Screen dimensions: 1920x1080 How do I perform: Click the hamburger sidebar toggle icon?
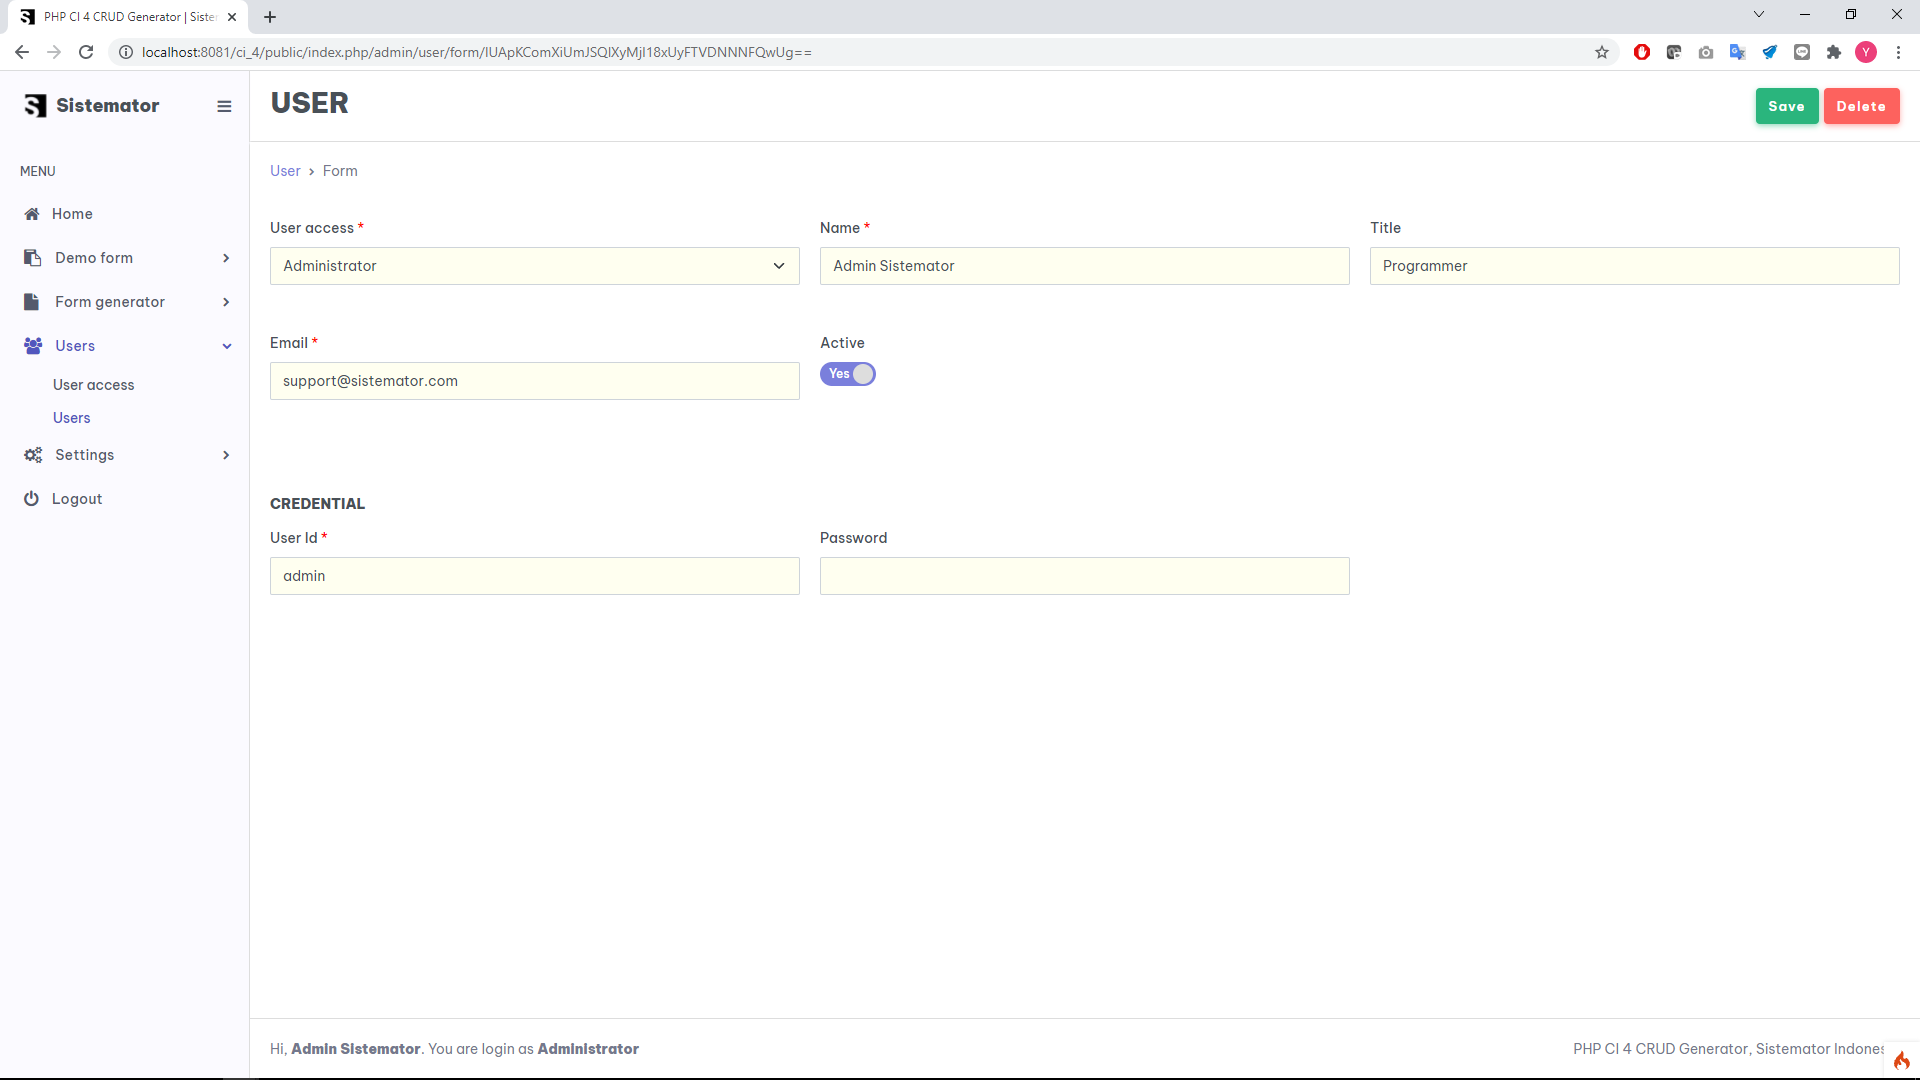point(224,106)
